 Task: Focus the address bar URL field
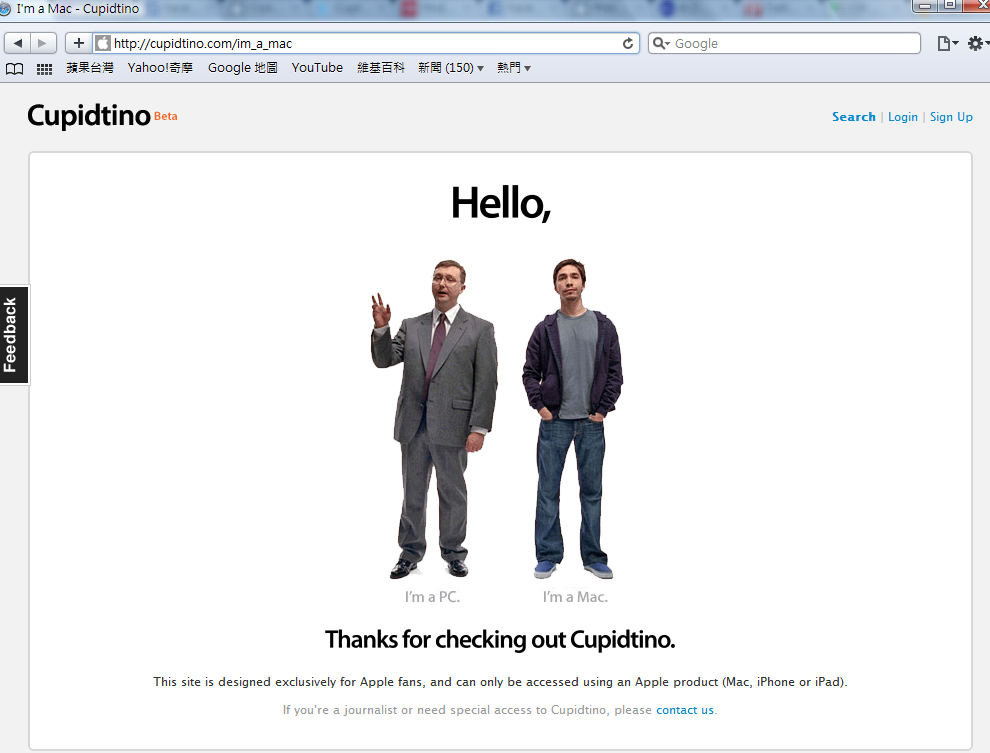click(x=366, y=43)
